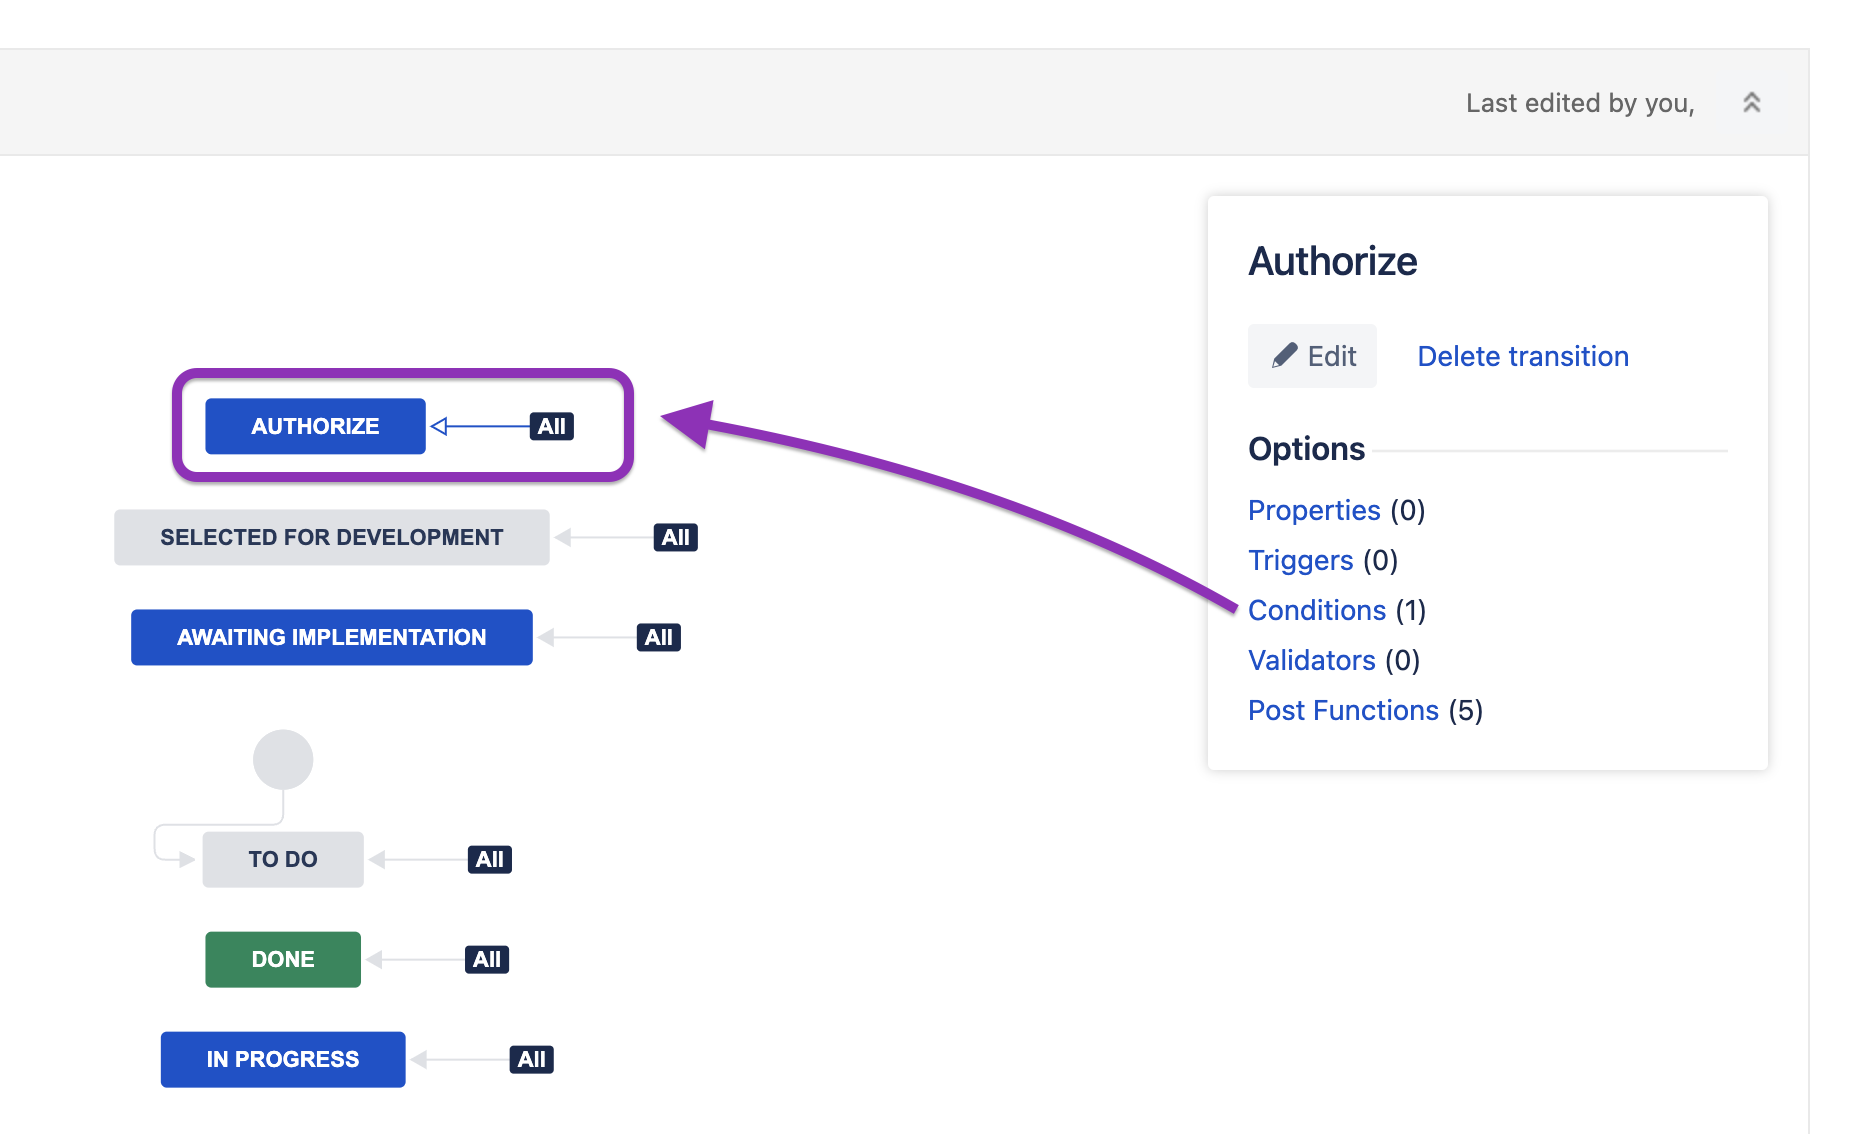
Task: Click the workflow start circle node
Action: coord(283,759)
